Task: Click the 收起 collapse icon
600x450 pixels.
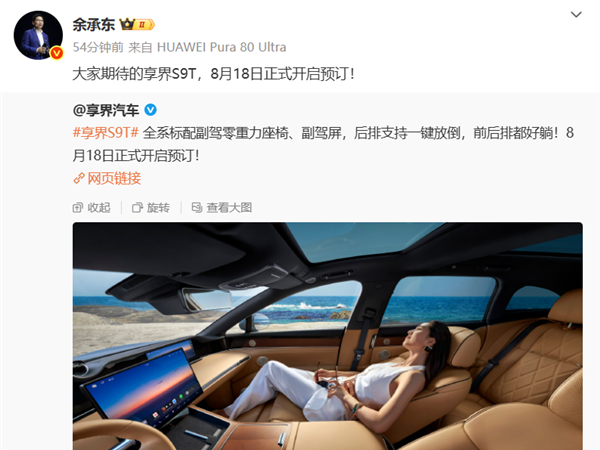Action: pos(78,208)
